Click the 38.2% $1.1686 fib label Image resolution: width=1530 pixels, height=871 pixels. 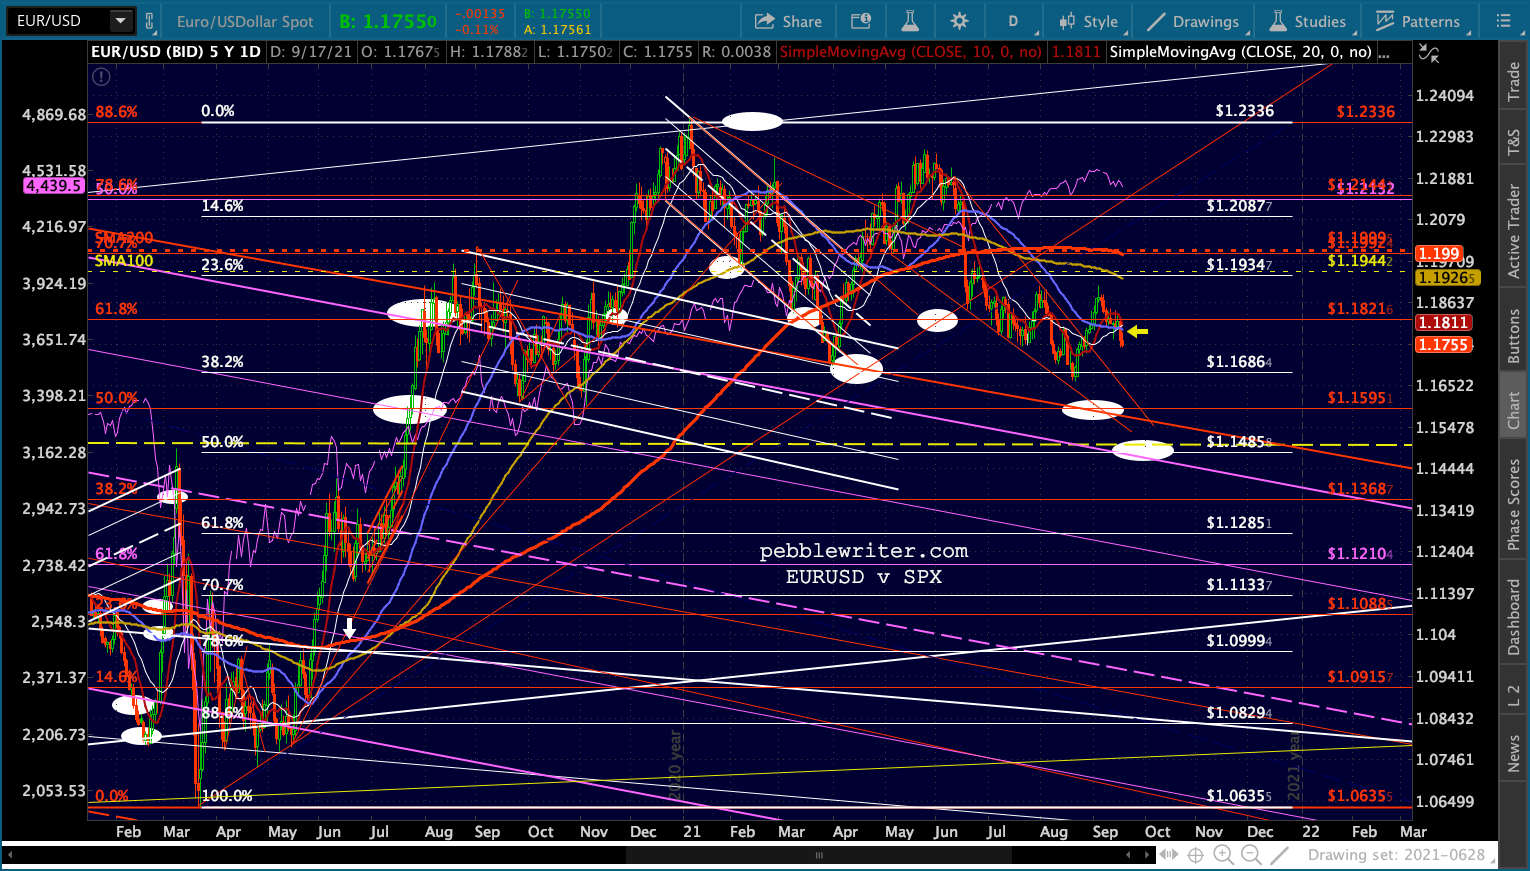click(1239, 362)
